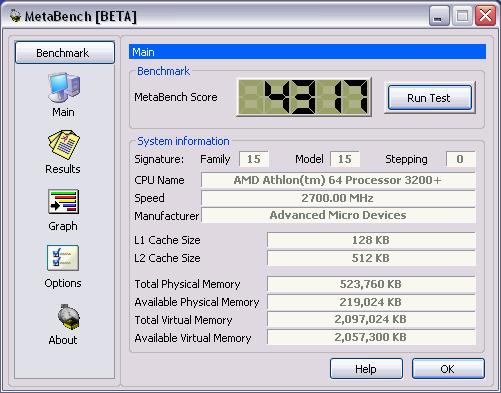This screenshot has height=393, width=501.
Task: Click the MetaBench [BETA] window title
Action: [x=81, y=16]
